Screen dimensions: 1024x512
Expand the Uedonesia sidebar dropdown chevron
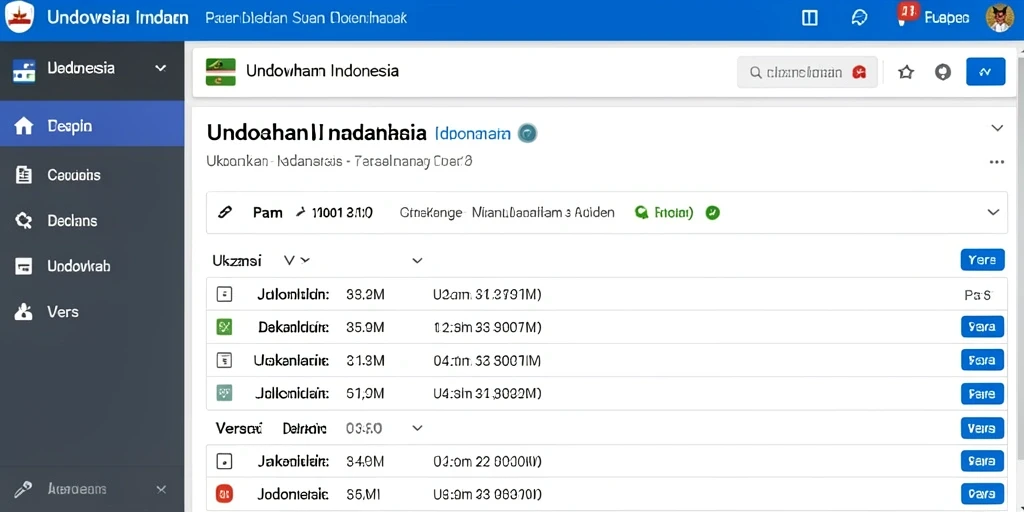[x=161, y=68]
